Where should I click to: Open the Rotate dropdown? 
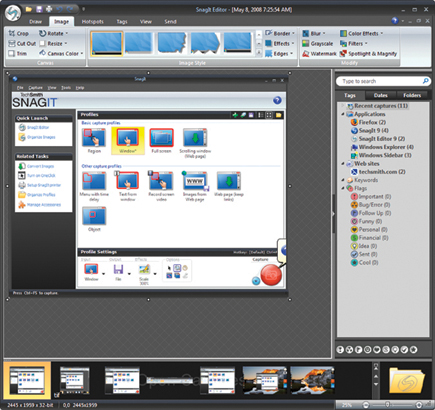pos(53,33)
